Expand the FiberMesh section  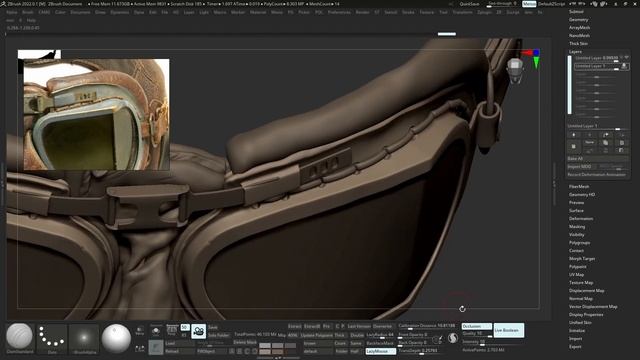(x=579, y=187)
